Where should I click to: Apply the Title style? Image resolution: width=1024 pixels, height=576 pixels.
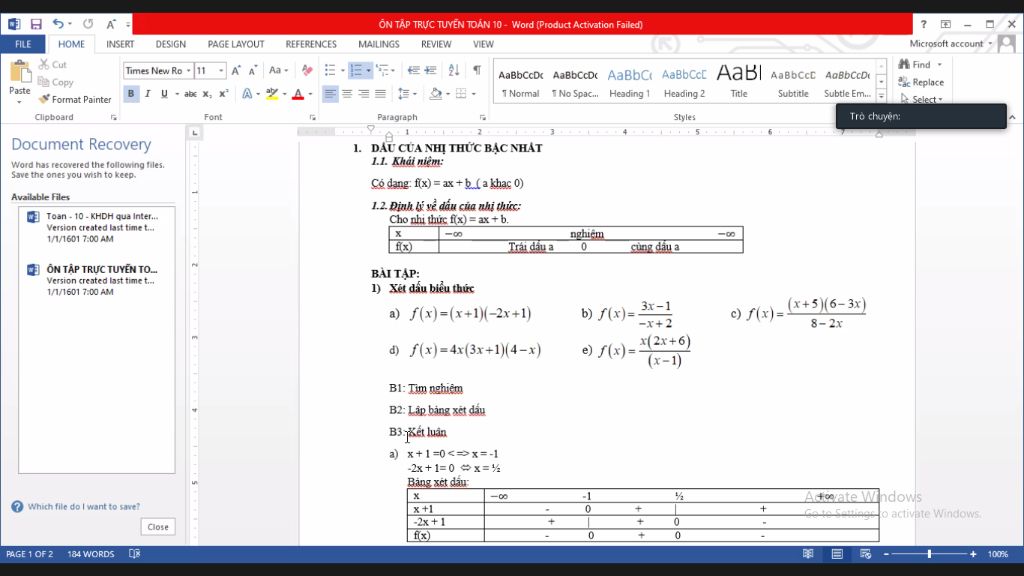[739, 82]
